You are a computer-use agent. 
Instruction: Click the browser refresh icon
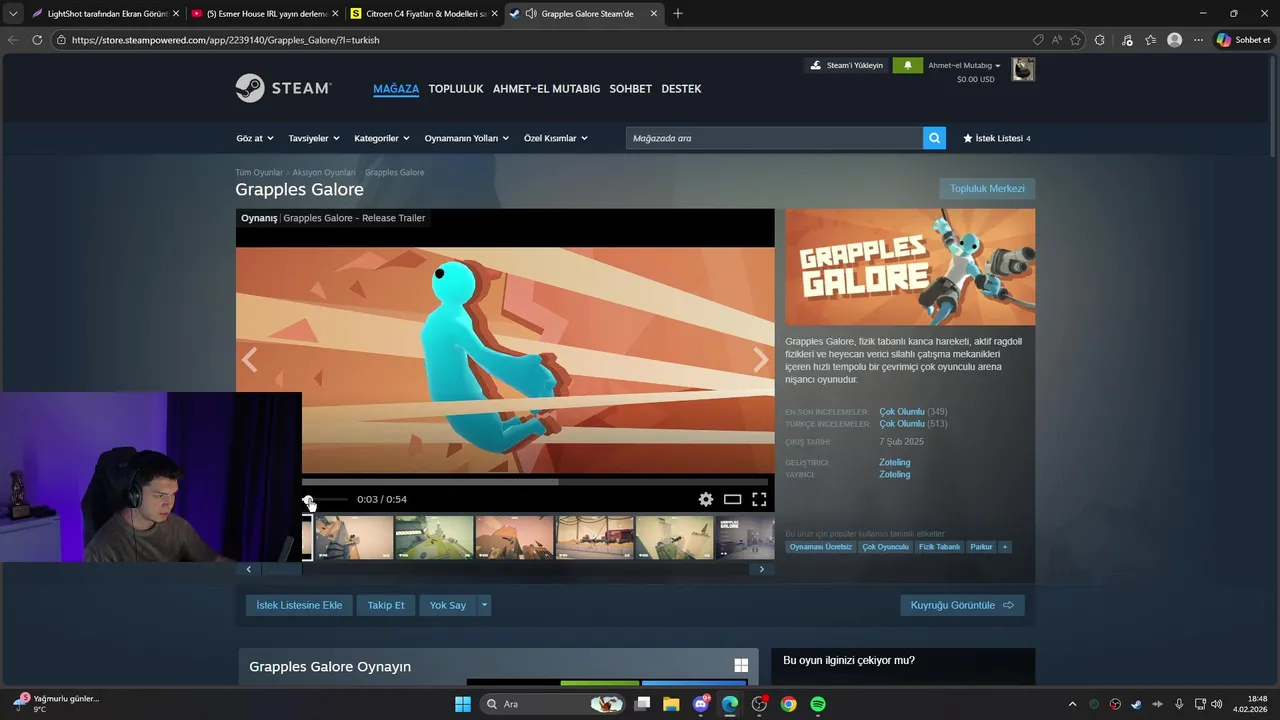pyautogui.click(x=37, y=40)
